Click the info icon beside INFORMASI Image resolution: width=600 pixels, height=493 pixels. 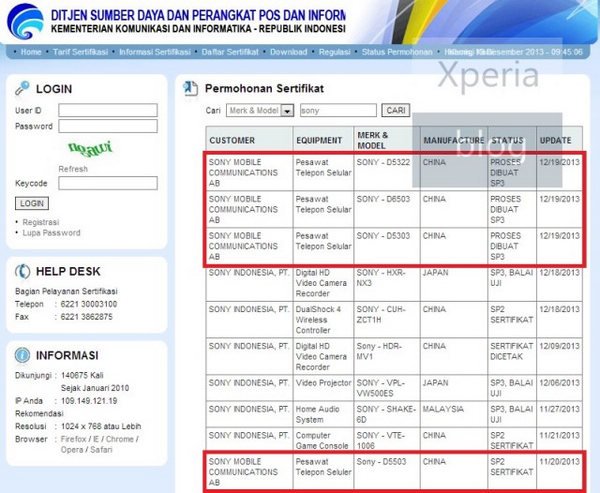22,355
